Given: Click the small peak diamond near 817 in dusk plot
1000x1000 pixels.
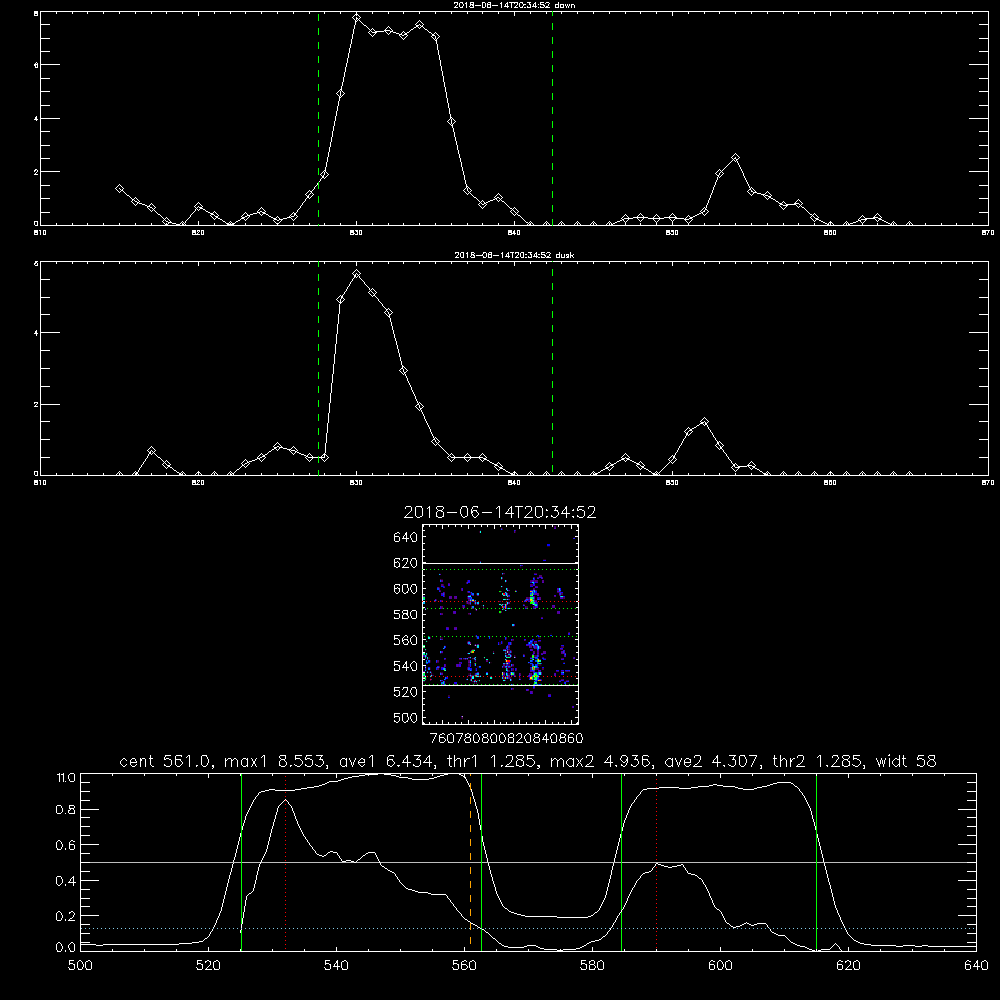Looking at the screenshot, I should click(151, 451).
